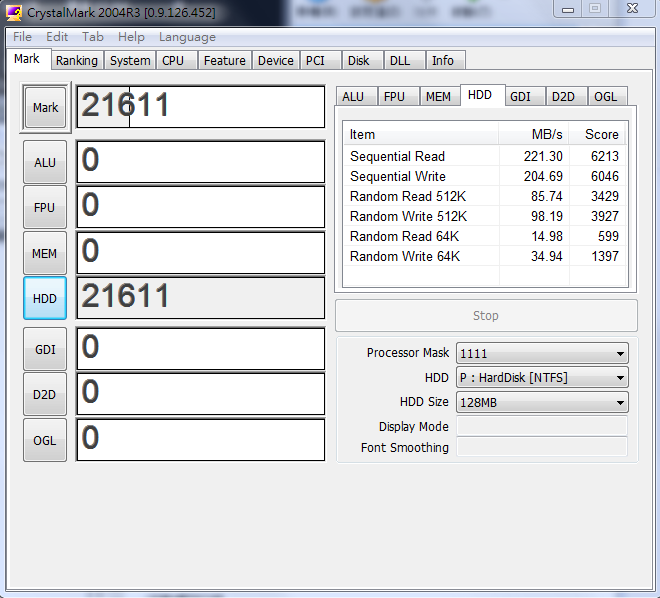Run the GDI benchmark button
Viewport: 660px width, 598px height.
tap(45, 349)
